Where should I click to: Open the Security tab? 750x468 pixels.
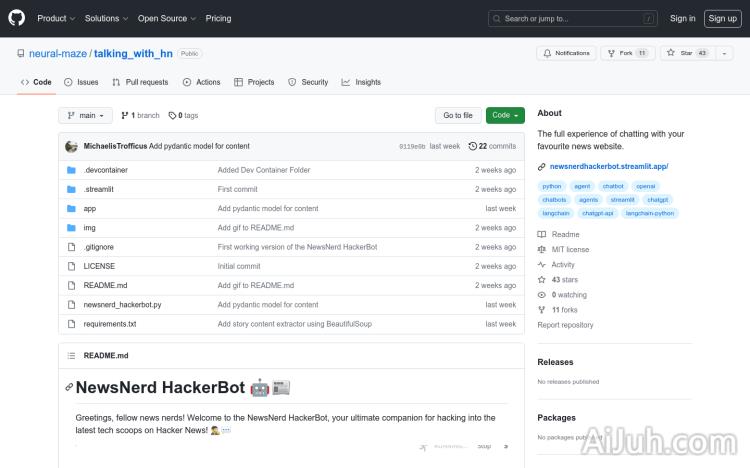coord(308,82)
